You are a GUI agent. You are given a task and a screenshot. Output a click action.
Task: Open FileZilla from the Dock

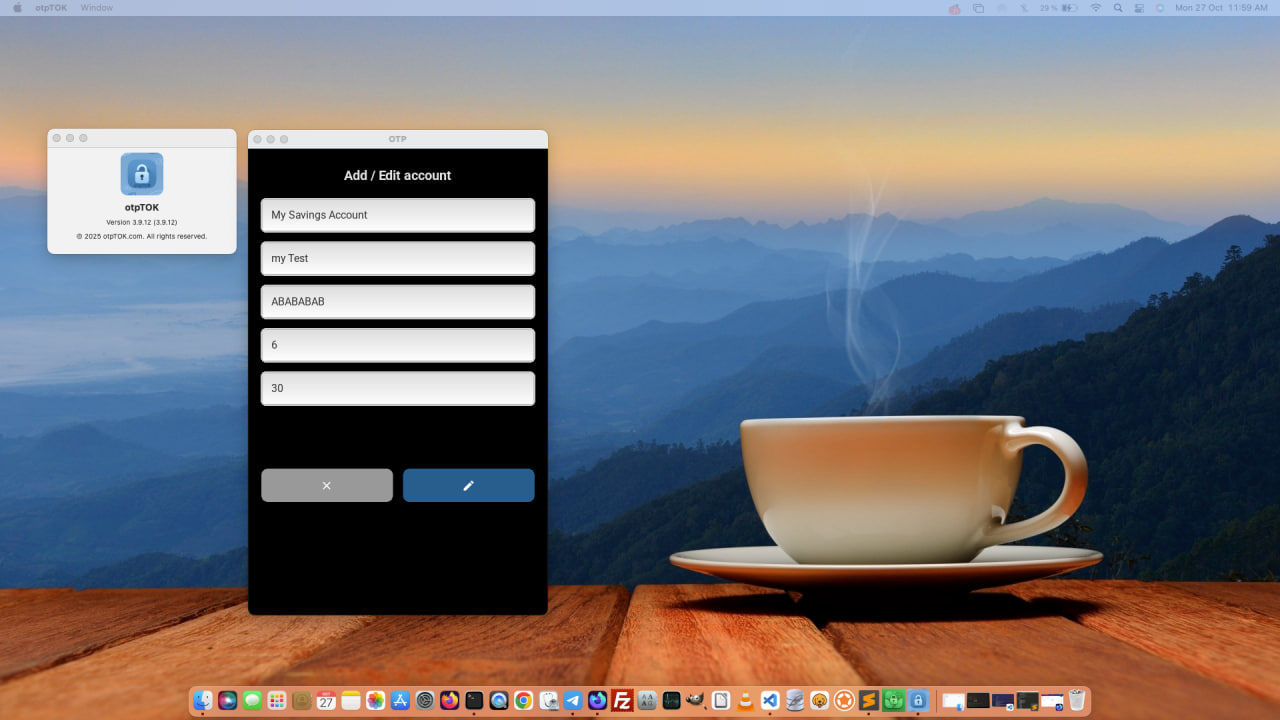(x=623, y=700)
